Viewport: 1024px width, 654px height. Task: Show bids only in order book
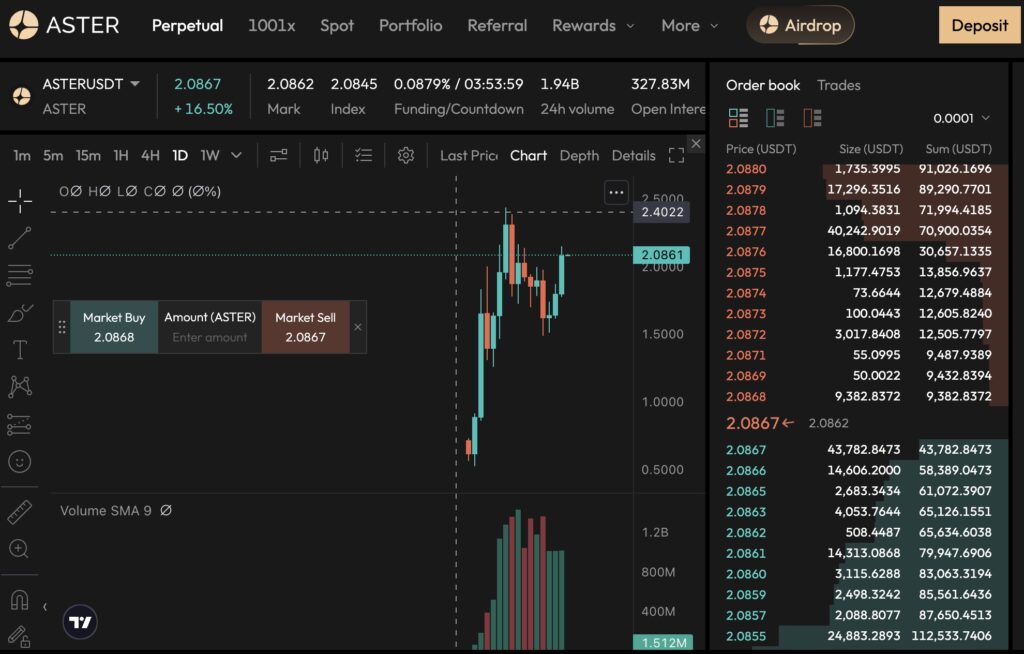775,118
